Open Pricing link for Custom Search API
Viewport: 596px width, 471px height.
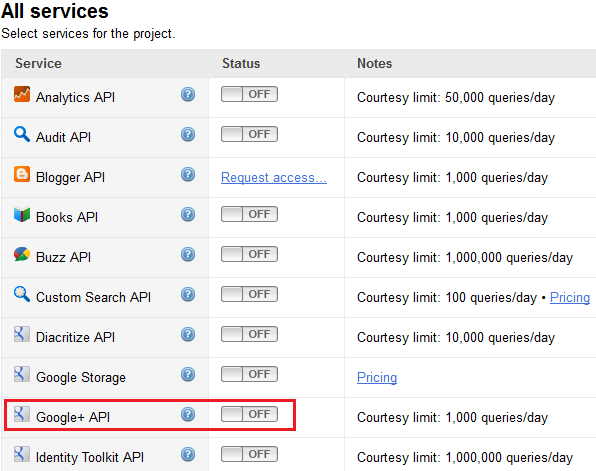(570, 298)
